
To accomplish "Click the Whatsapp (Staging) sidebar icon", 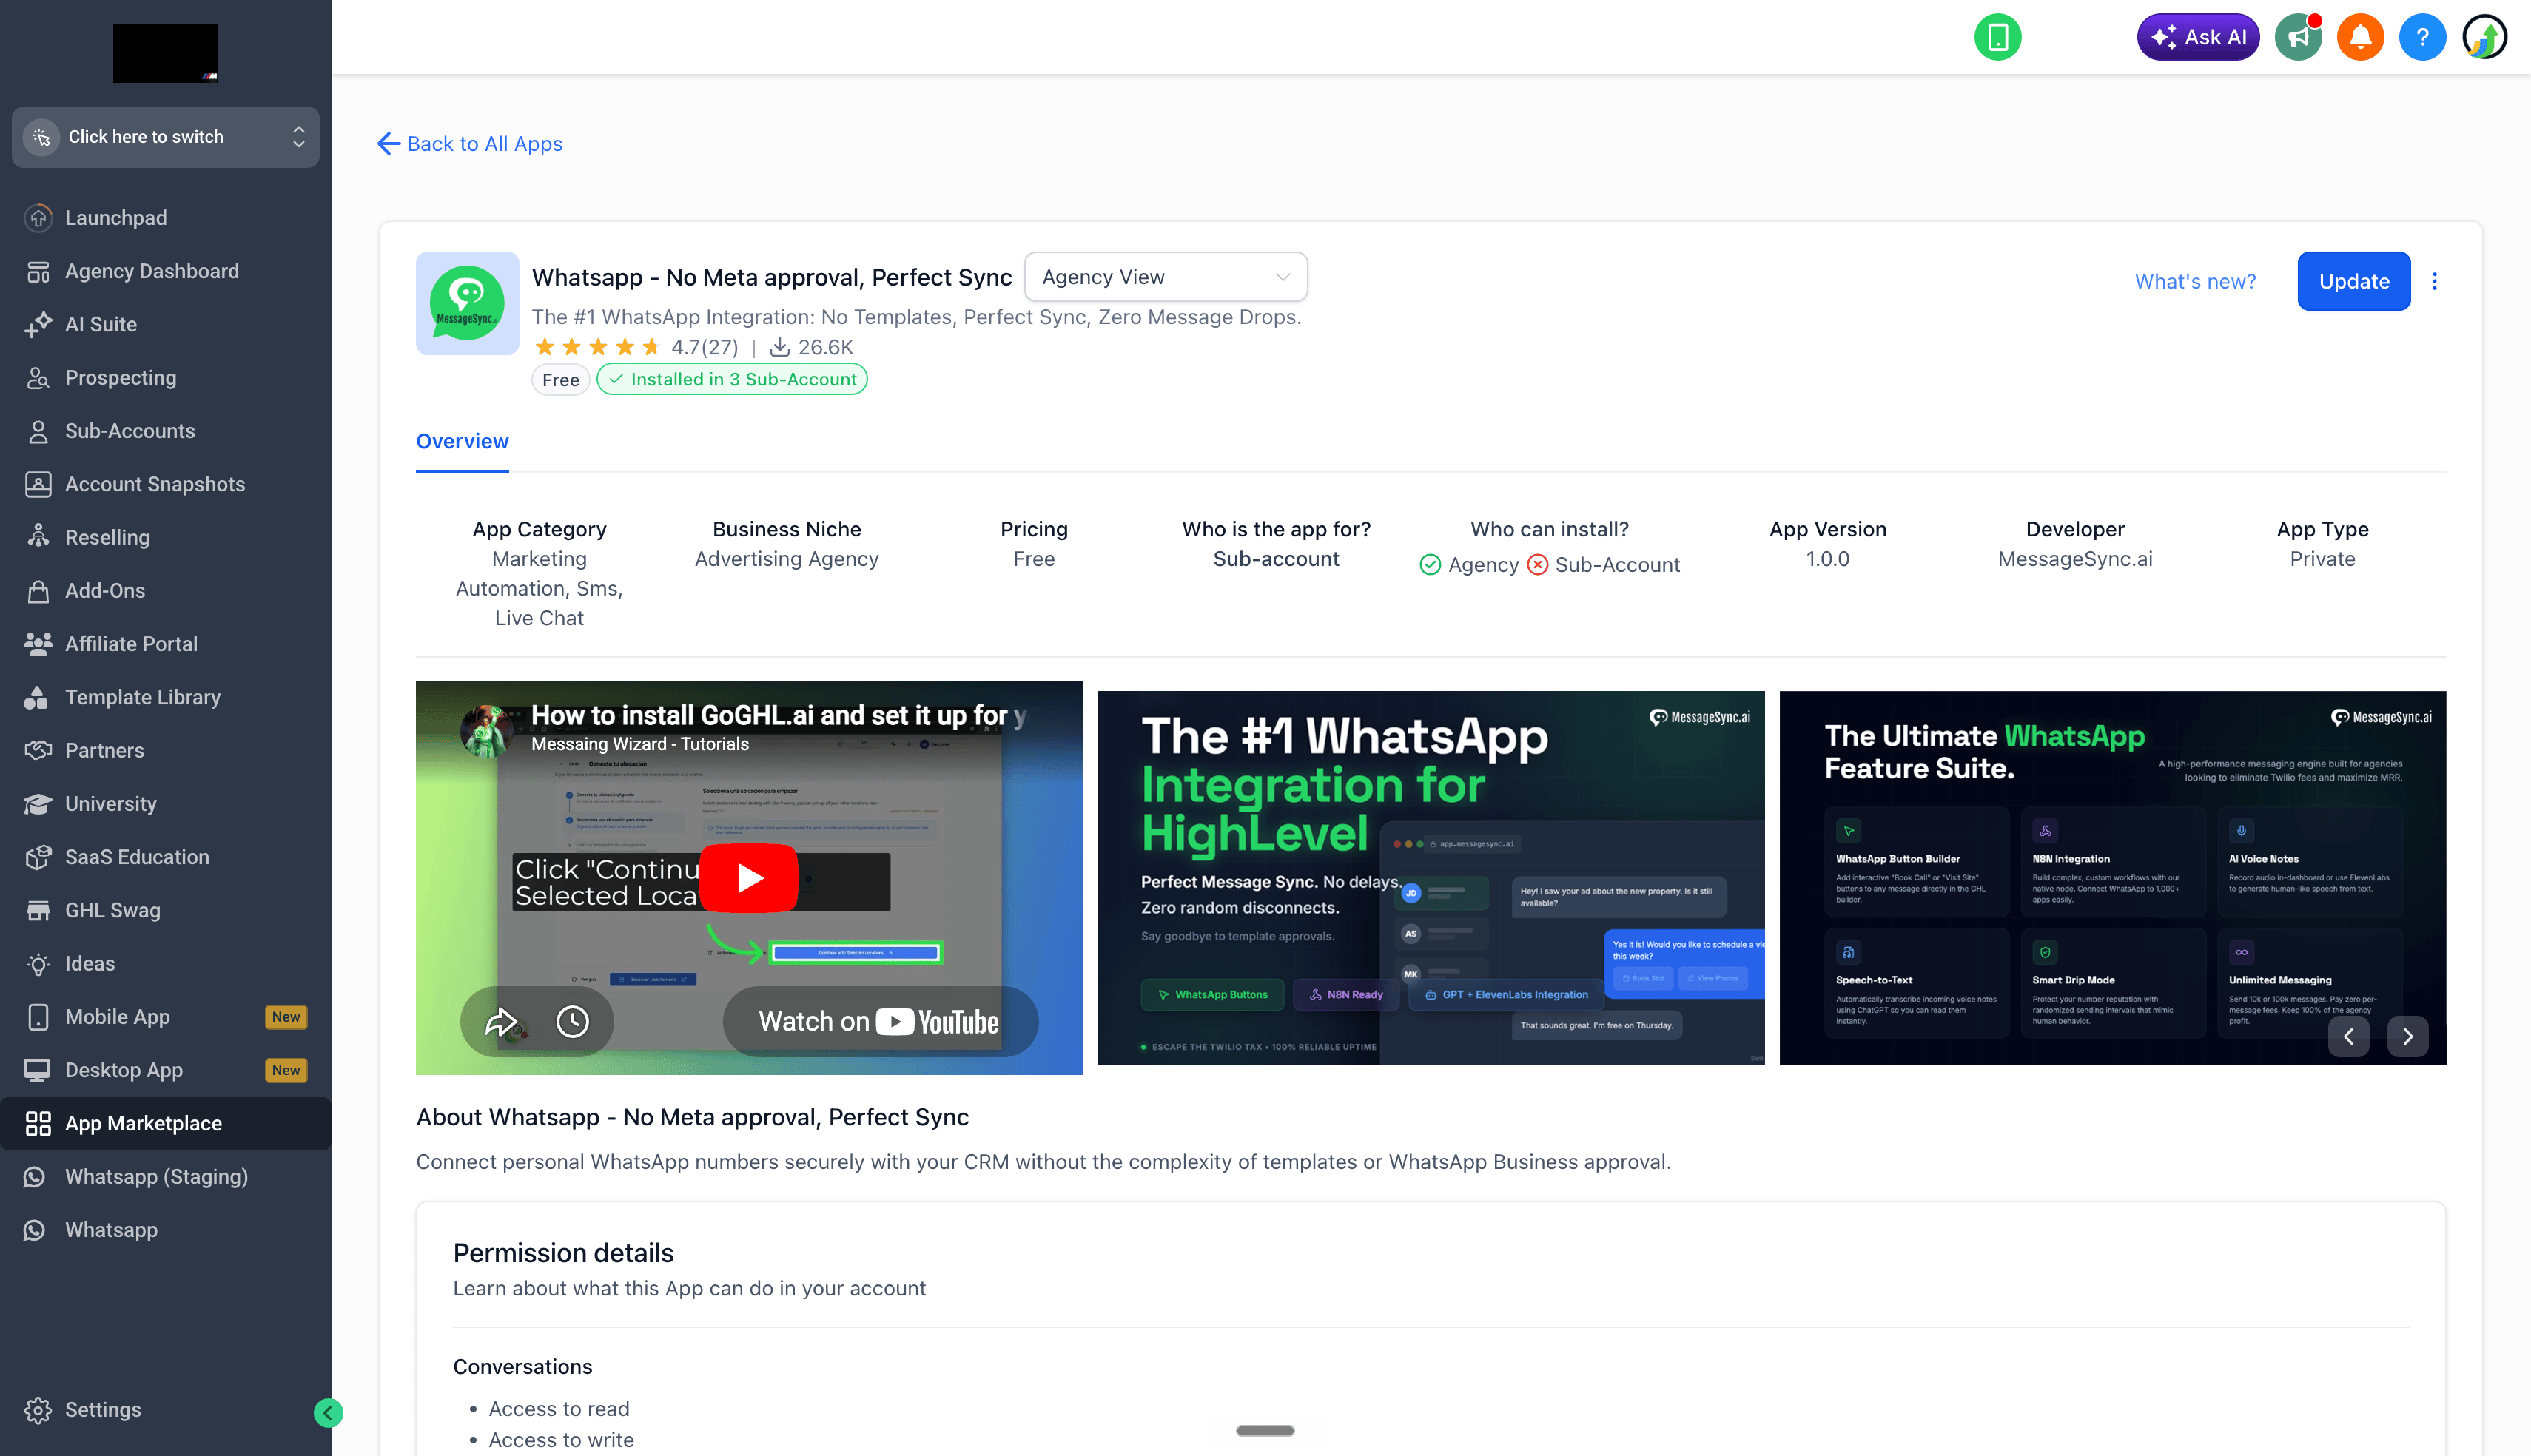I will coord(35,1177).
